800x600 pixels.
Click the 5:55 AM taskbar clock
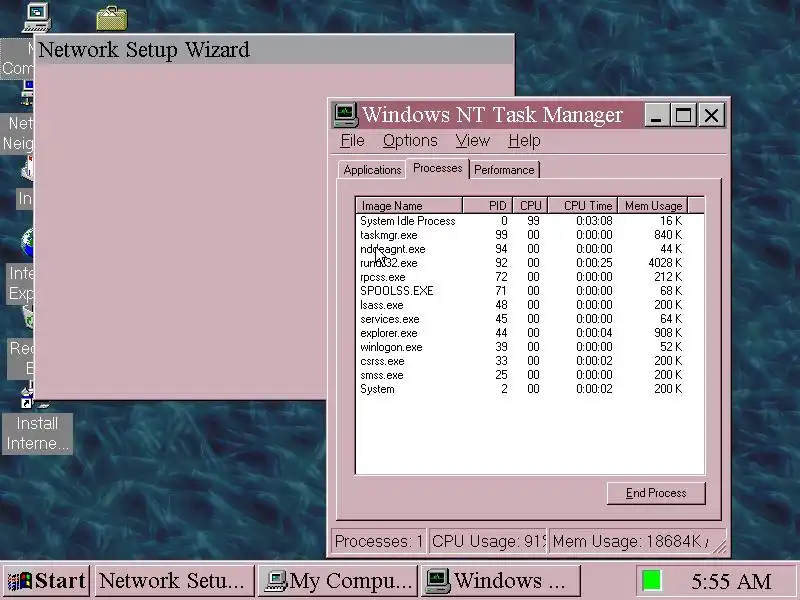tap(731, 581)
